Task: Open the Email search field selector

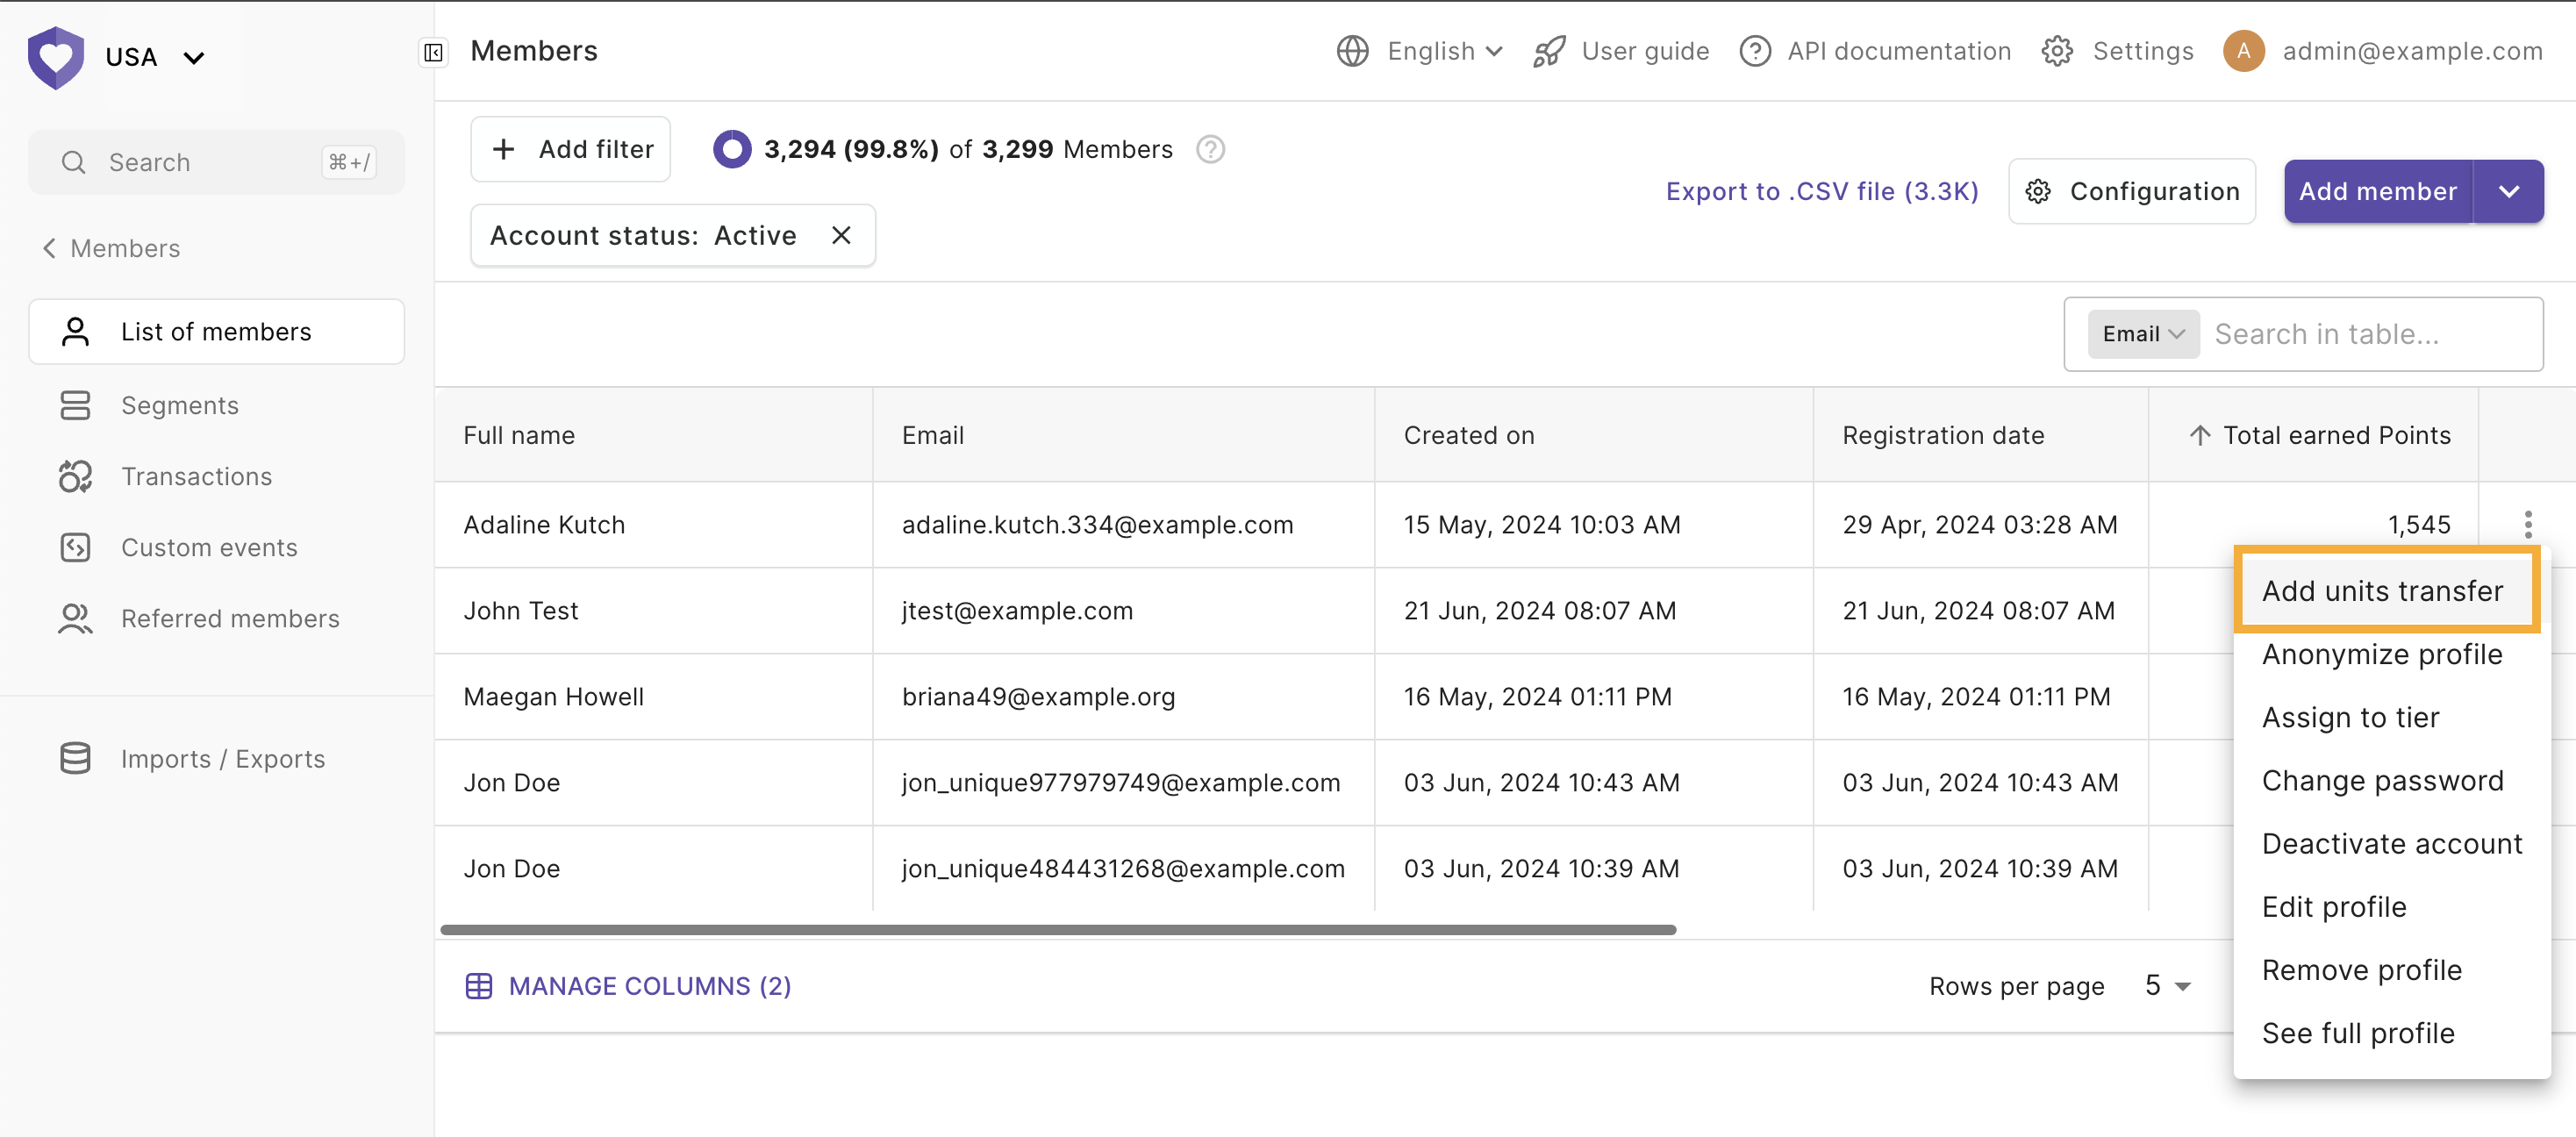Action: tap(2143, 334)
